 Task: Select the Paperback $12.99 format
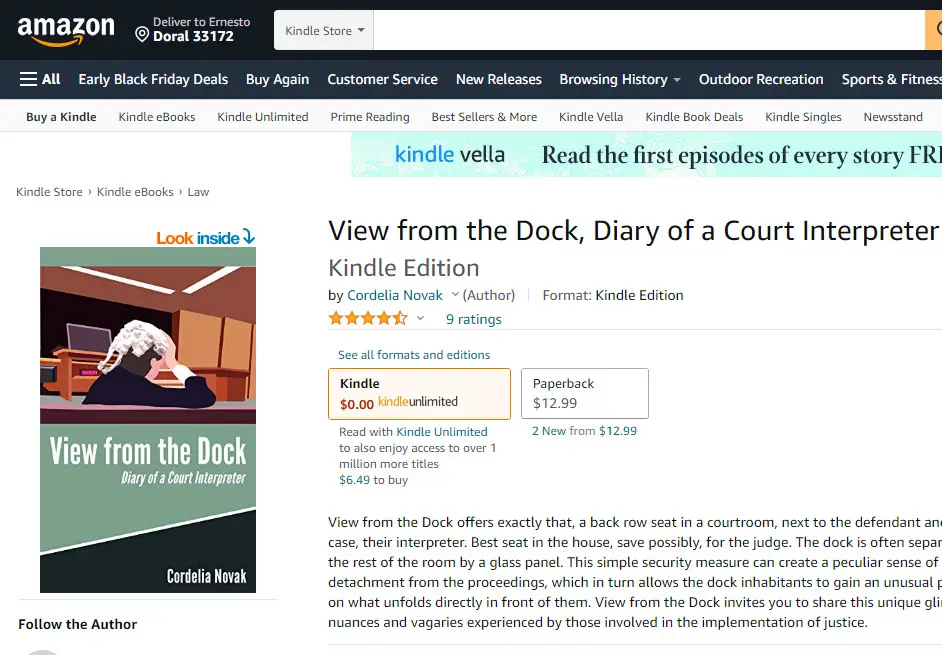584,393
